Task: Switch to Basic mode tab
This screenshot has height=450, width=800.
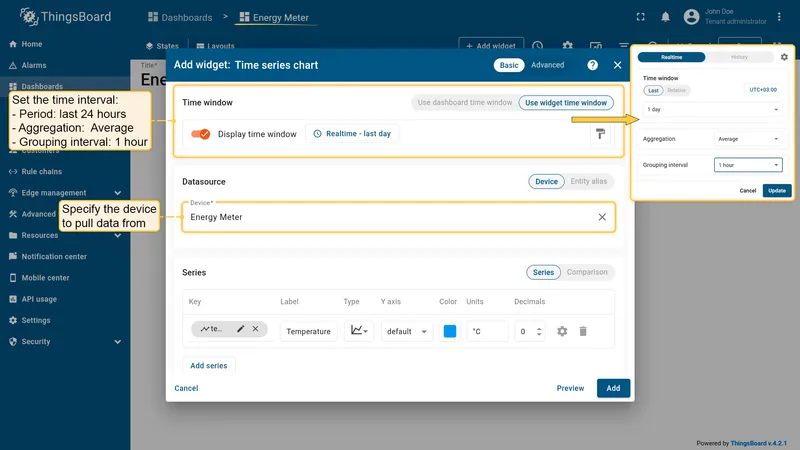Action: [x=508, y=65]
